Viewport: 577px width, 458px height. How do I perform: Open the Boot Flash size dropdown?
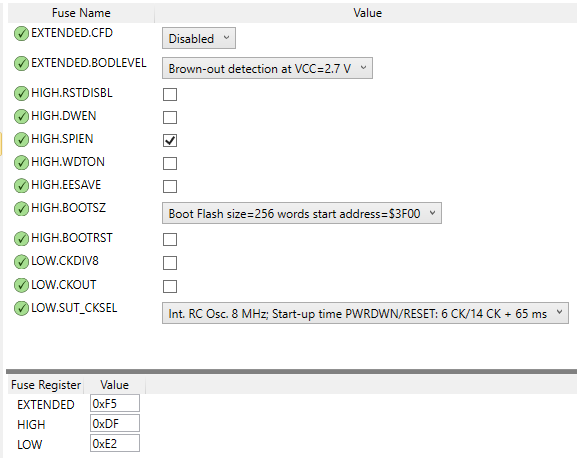point(302,213)
